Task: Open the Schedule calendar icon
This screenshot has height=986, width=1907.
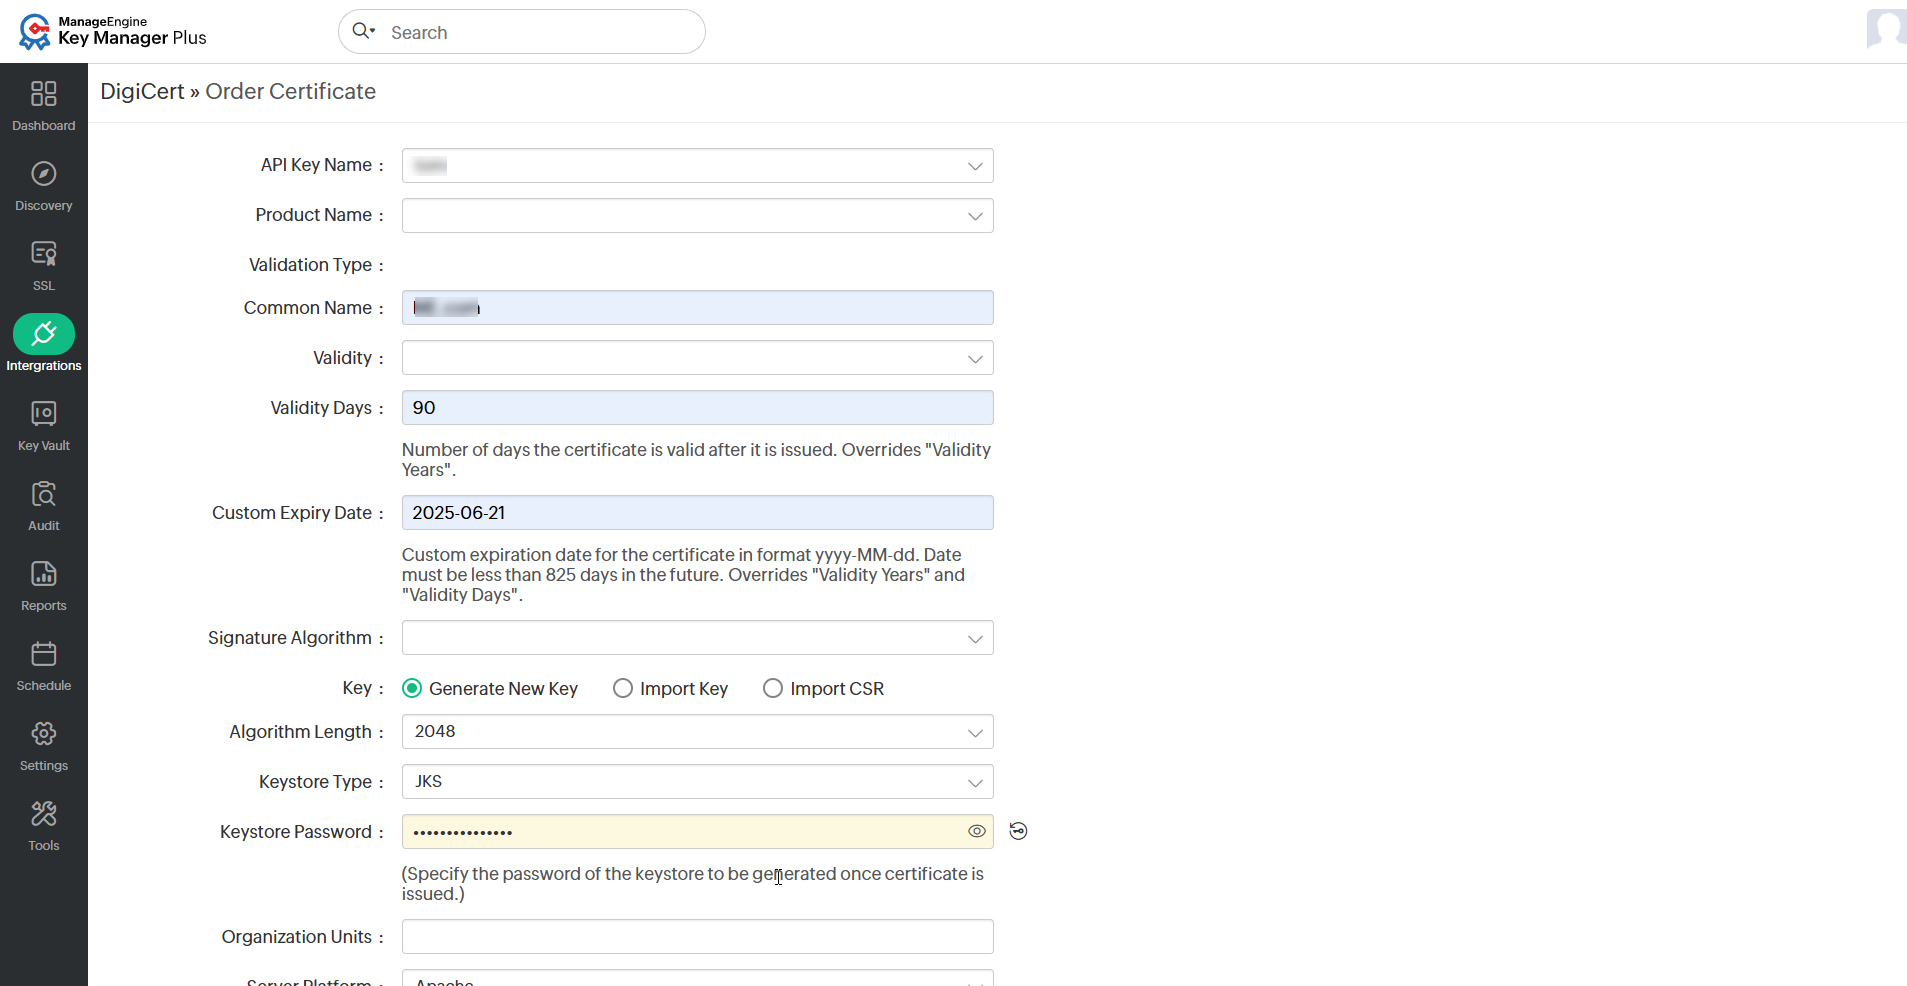Action: [44, 654]
